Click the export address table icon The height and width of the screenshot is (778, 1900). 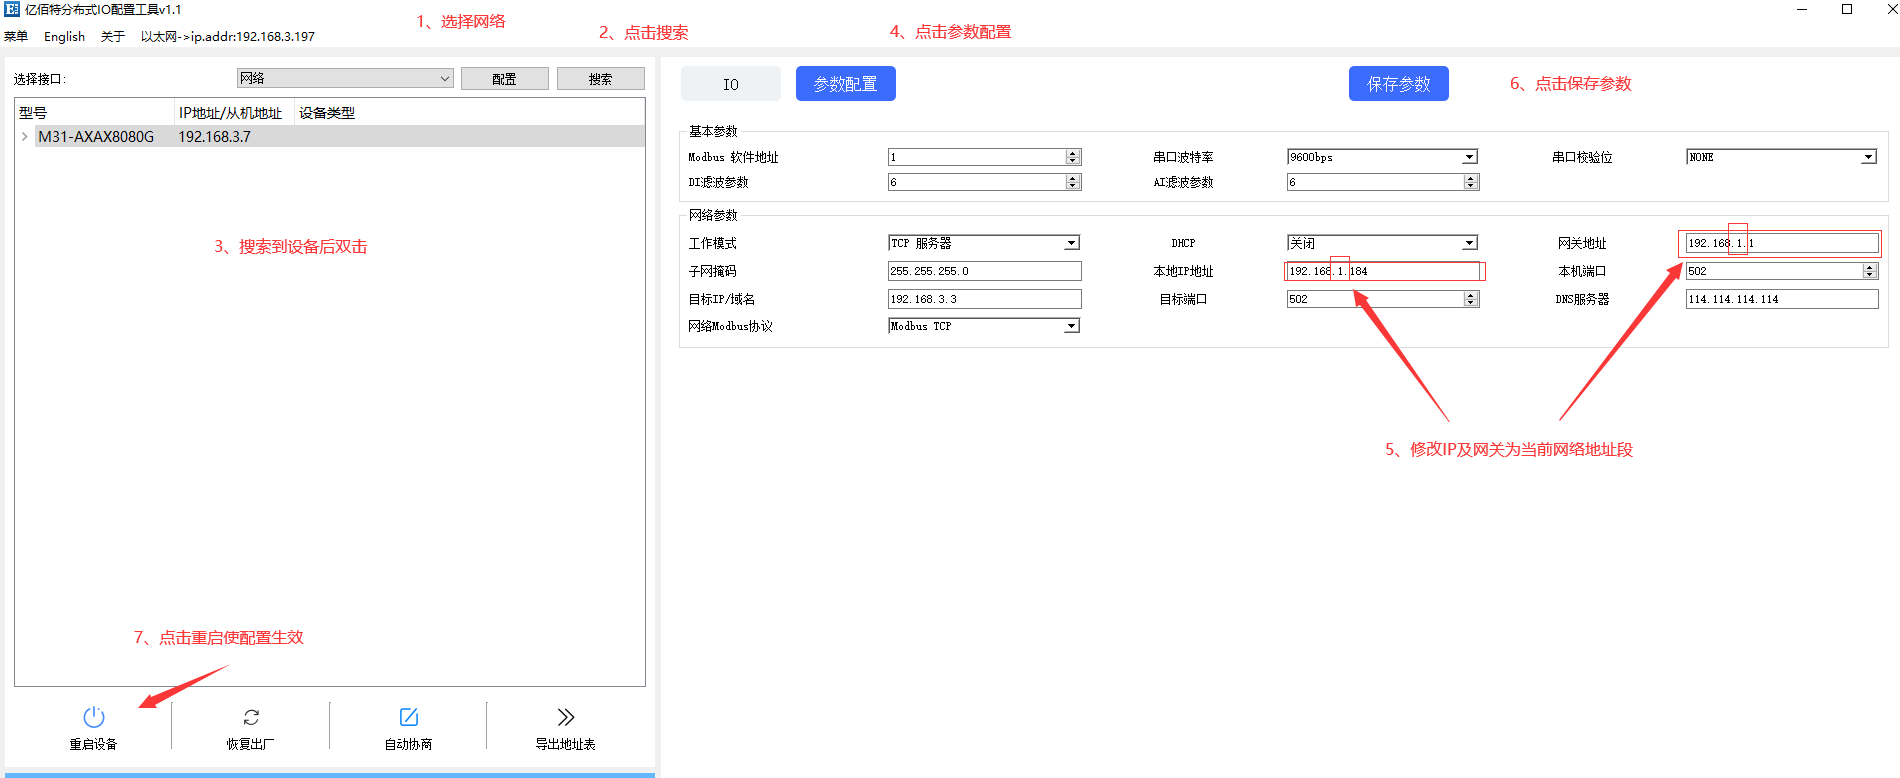(x=565, y=717)
